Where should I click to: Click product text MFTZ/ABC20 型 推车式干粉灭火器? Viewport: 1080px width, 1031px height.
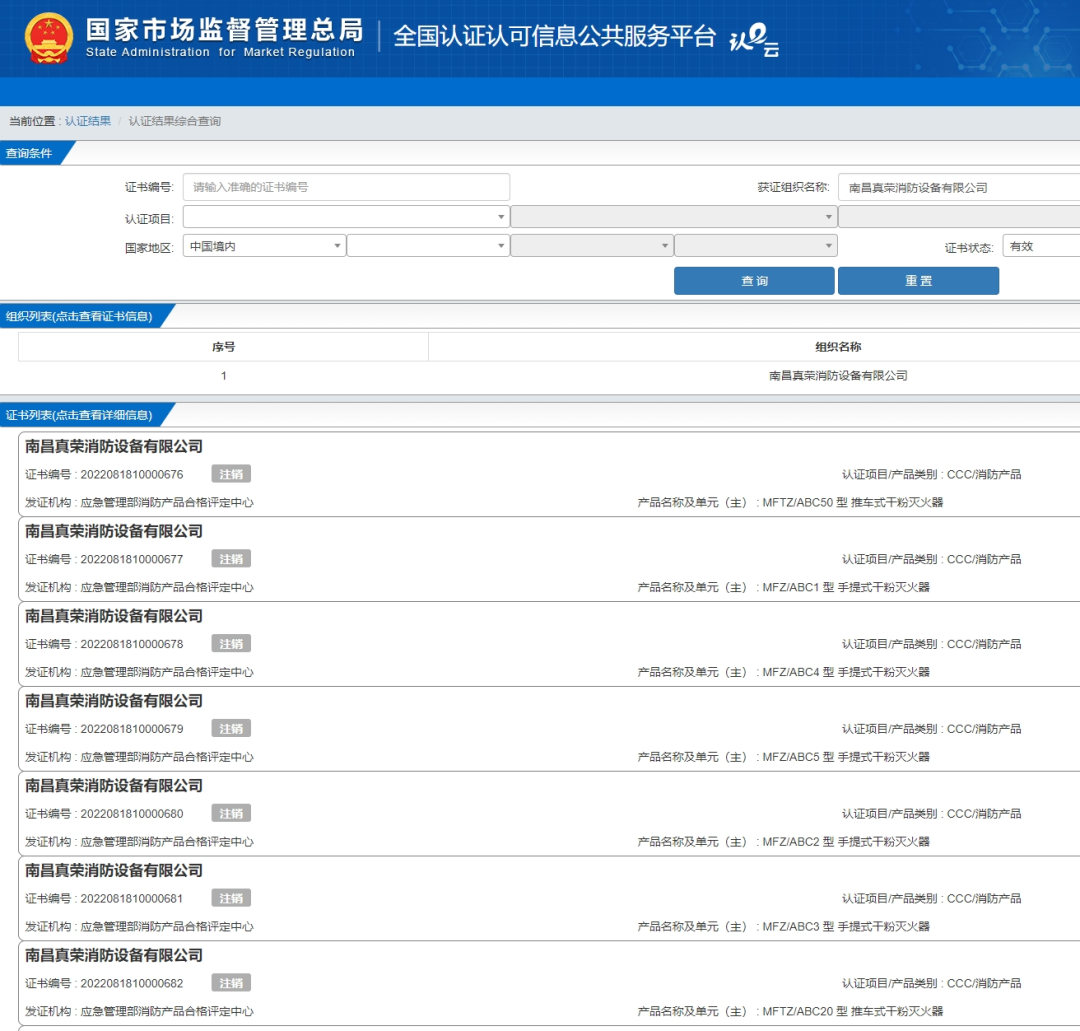pos(853,1011)
